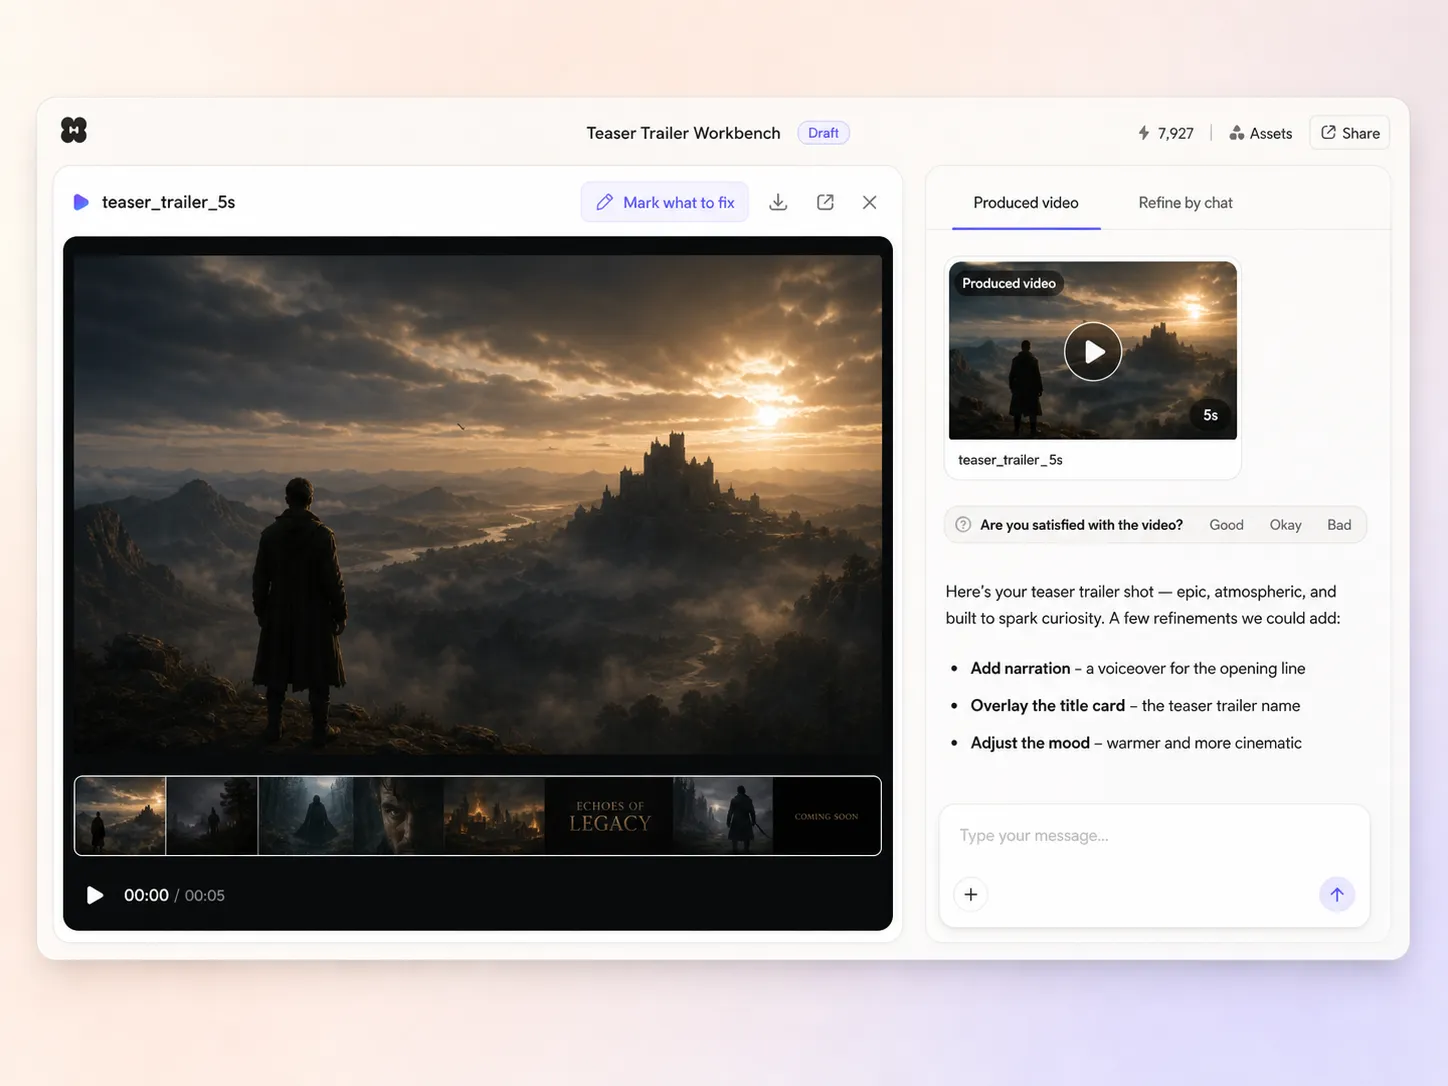Select the burning village timeline frame

[x=495, y=816]
